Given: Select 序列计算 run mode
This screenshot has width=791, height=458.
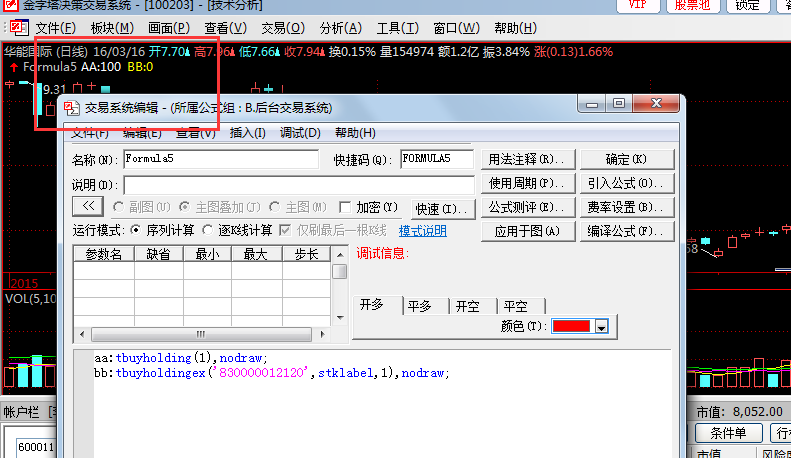Looking at the screenshot, I should (x=137, y=231).
